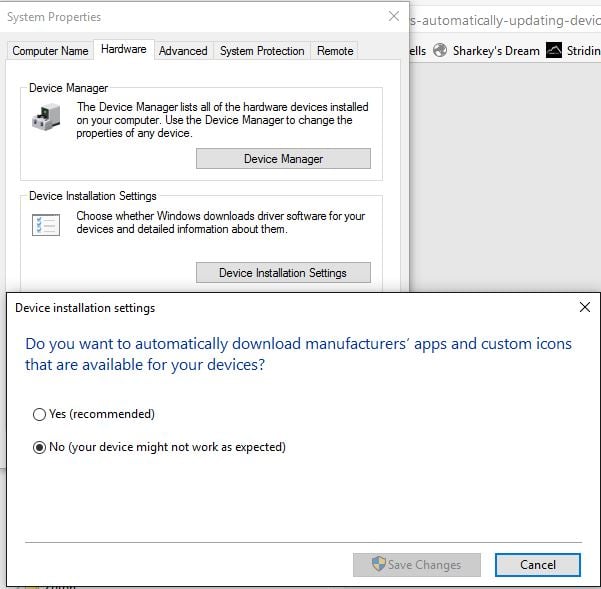The width and height of the screenshot is (601, 589).
Task: Click the Sharkey's Dream bookmark icon
Action: tap(439, 51)
